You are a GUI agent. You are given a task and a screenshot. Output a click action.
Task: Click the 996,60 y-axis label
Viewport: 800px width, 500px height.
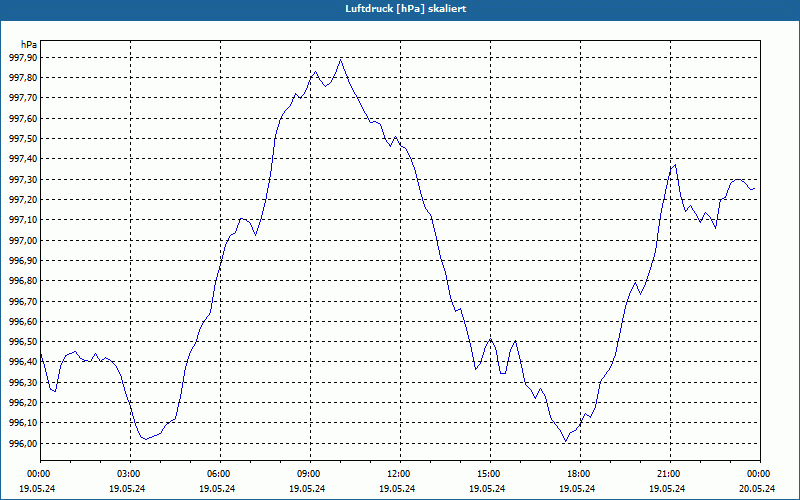tap(23, 321)
